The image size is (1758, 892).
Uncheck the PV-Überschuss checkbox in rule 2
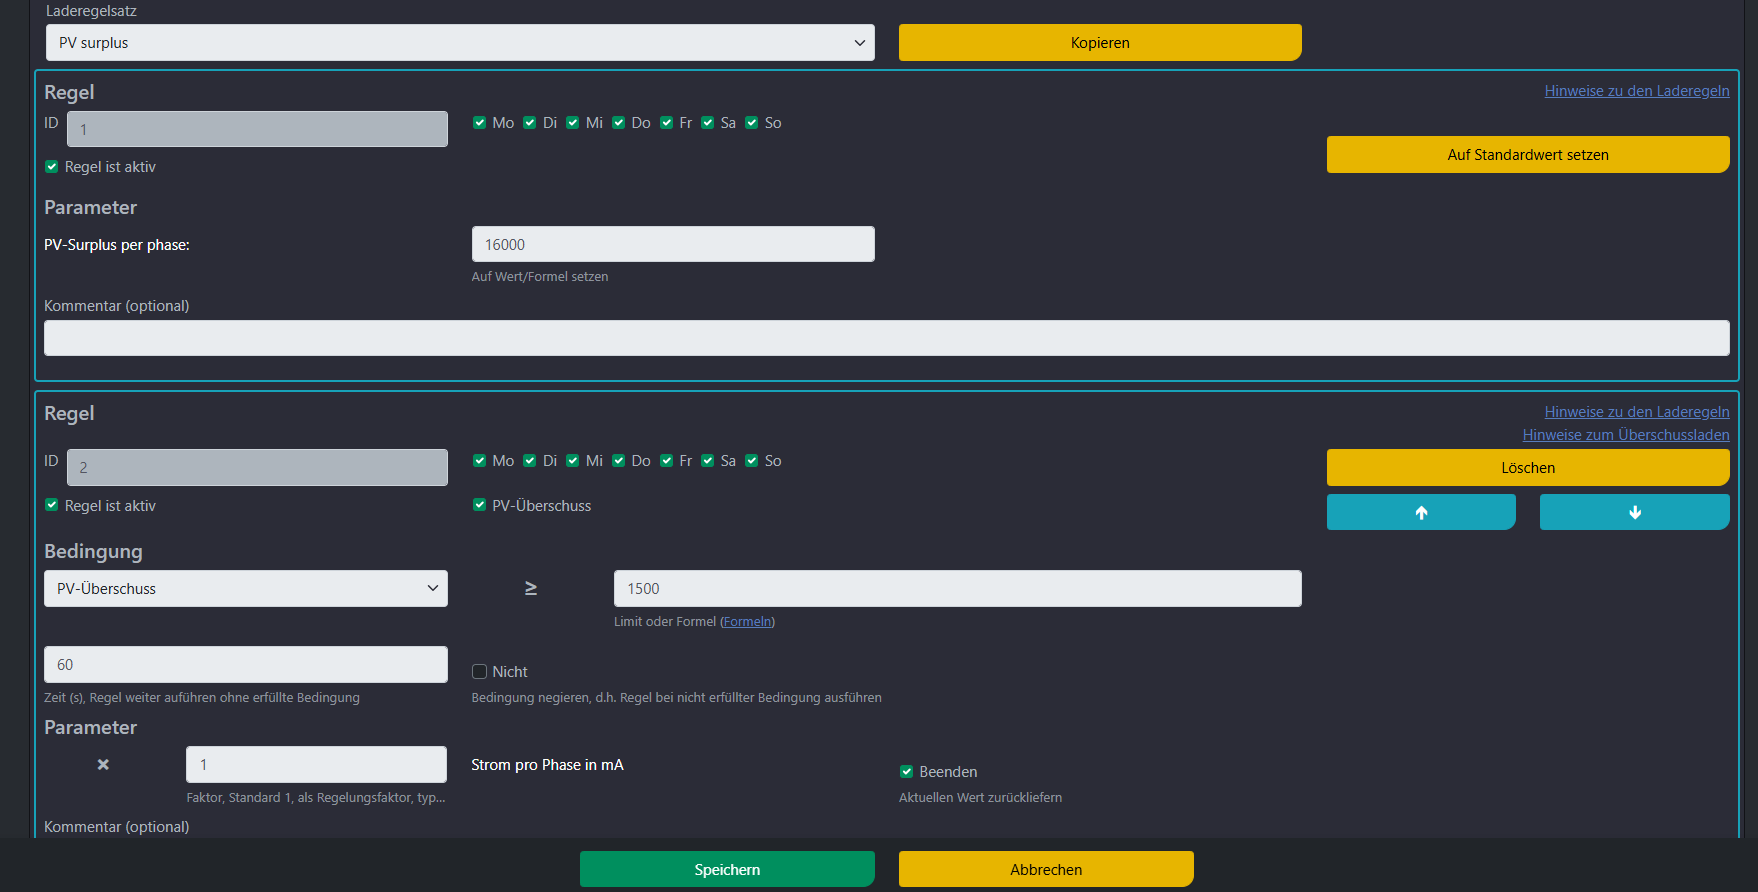click(480, 506)
